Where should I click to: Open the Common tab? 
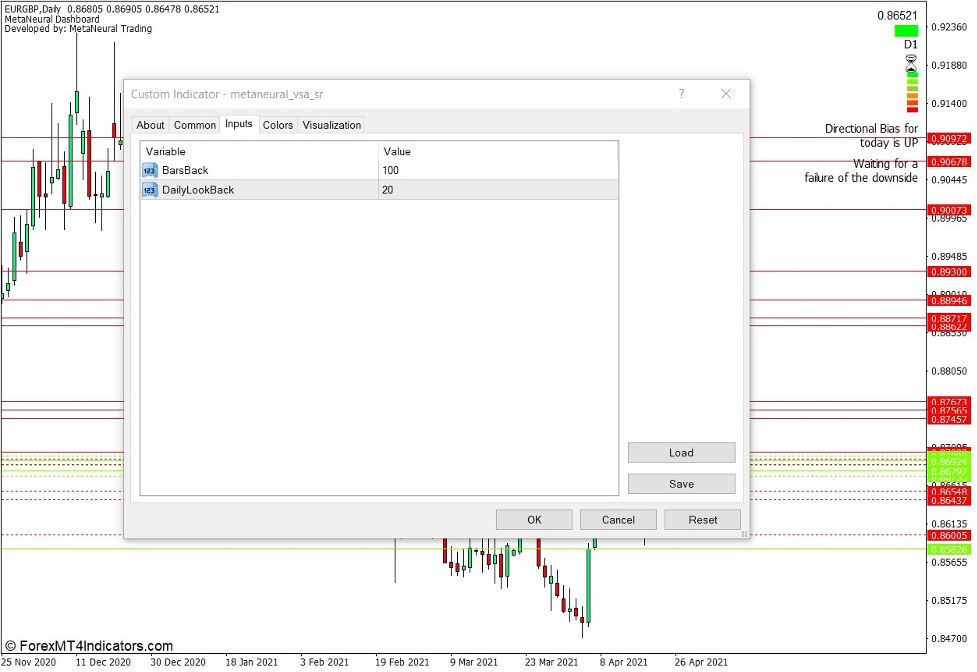(x=194, y=125)
